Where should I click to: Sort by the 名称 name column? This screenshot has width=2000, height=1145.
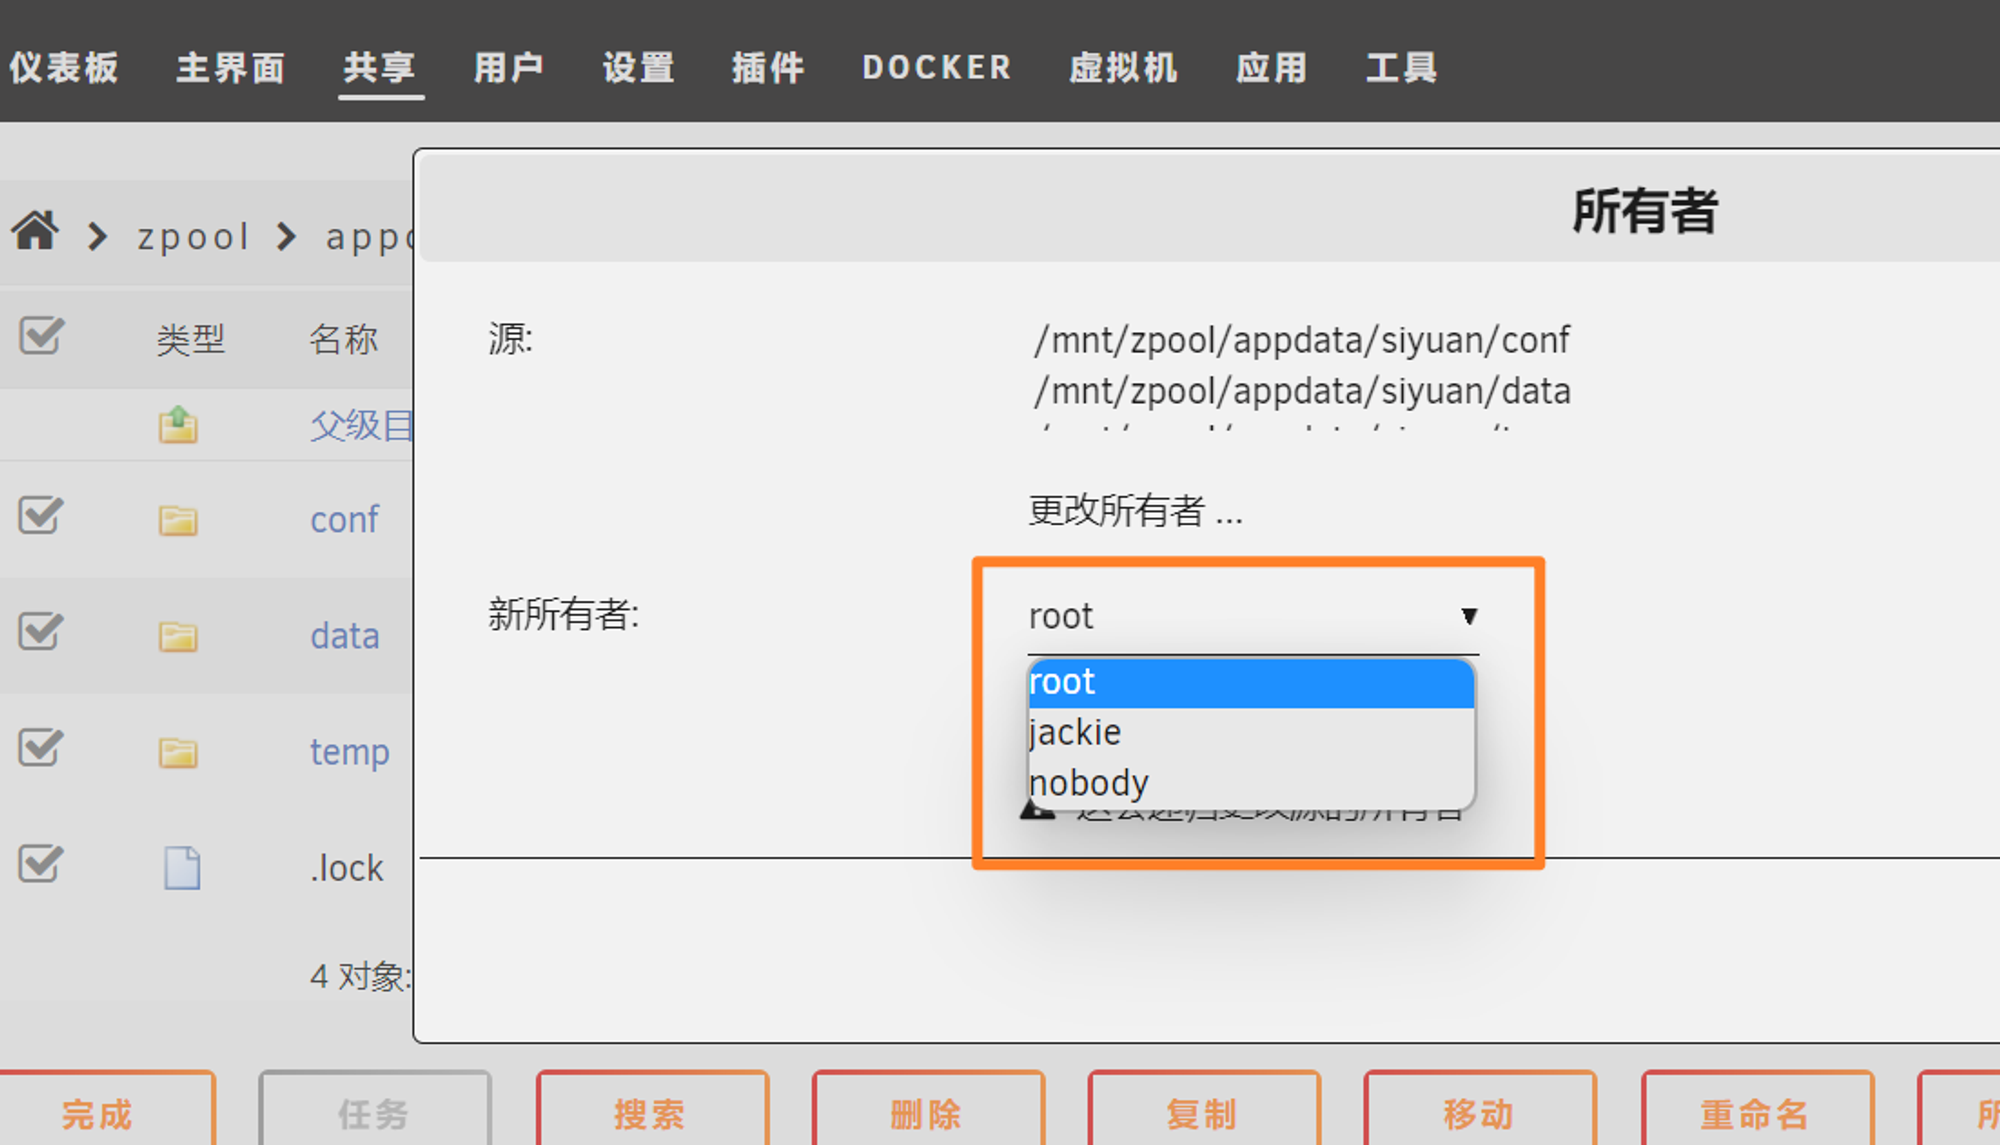pyautogui.click(x=343, y=340)
